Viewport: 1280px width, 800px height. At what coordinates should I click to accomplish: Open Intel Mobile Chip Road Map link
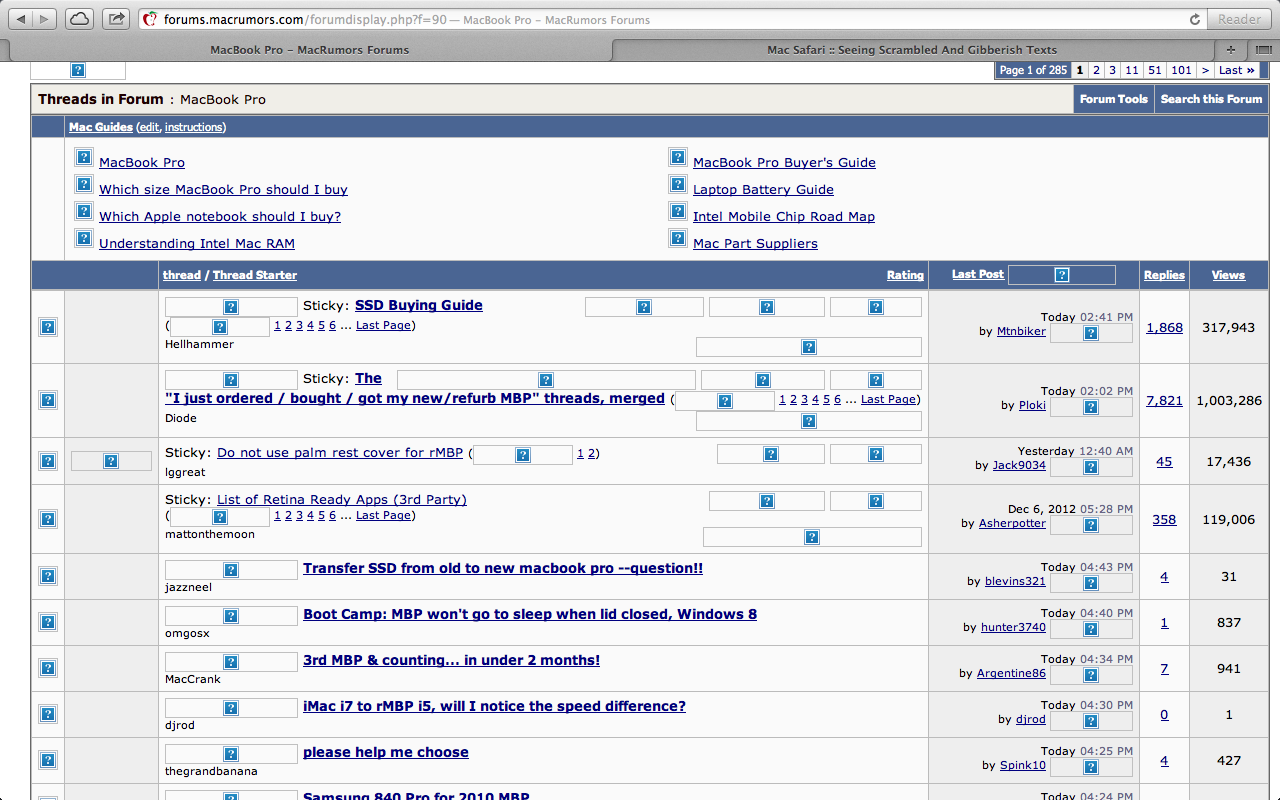coord(784,216)
